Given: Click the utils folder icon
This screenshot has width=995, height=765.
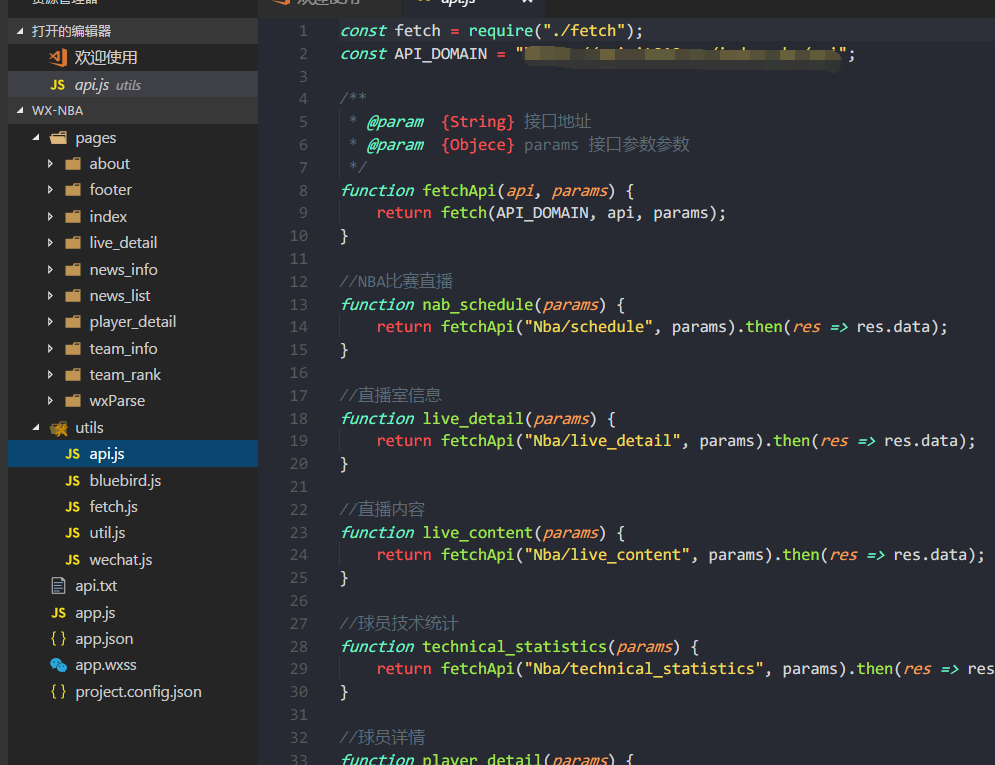Looking at the screenshot, I should [59, 428].
